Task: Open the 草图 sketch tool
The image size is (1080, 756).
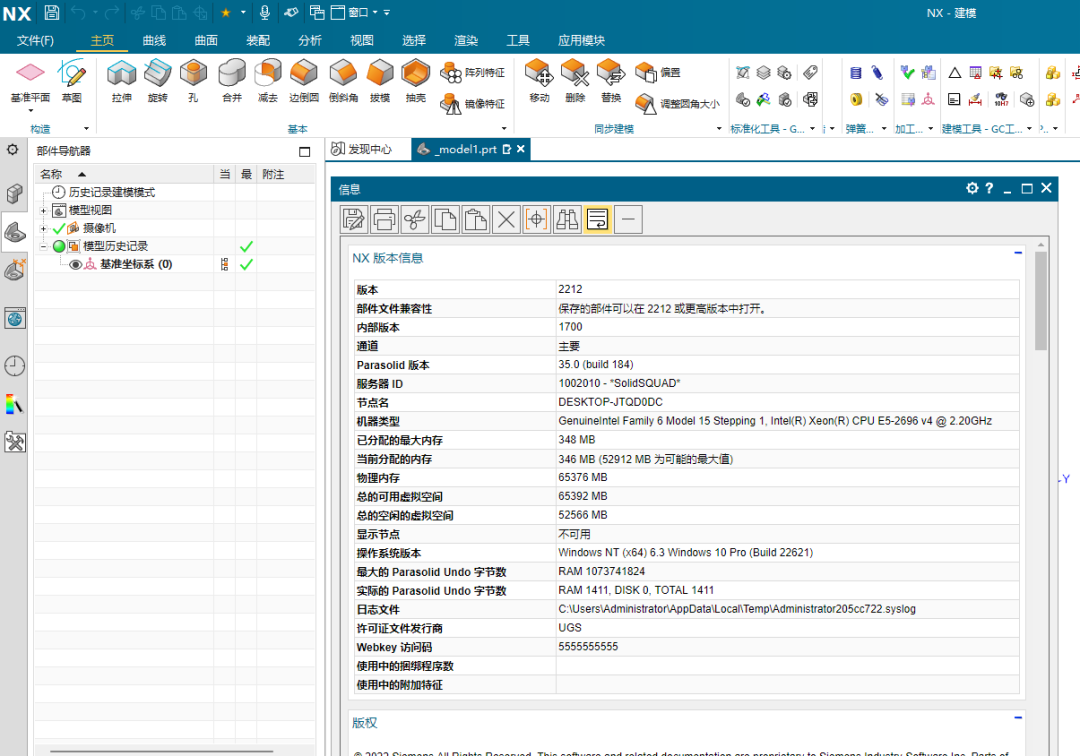Action: pos(72,81)
